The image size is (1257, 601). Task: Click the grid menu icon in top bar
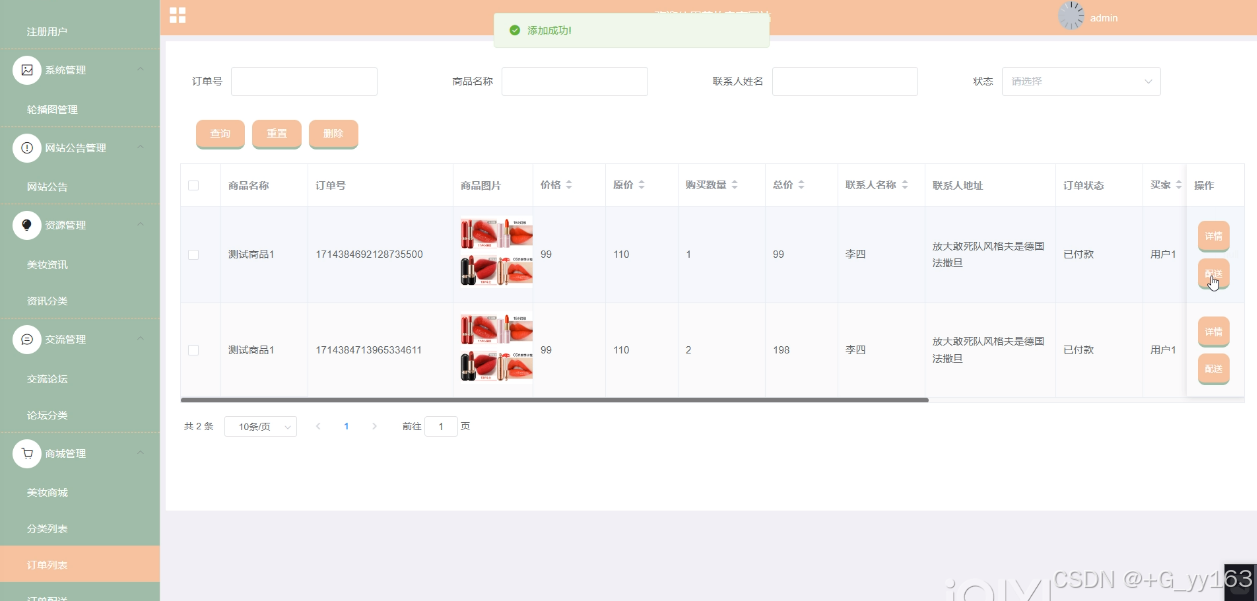177,15
